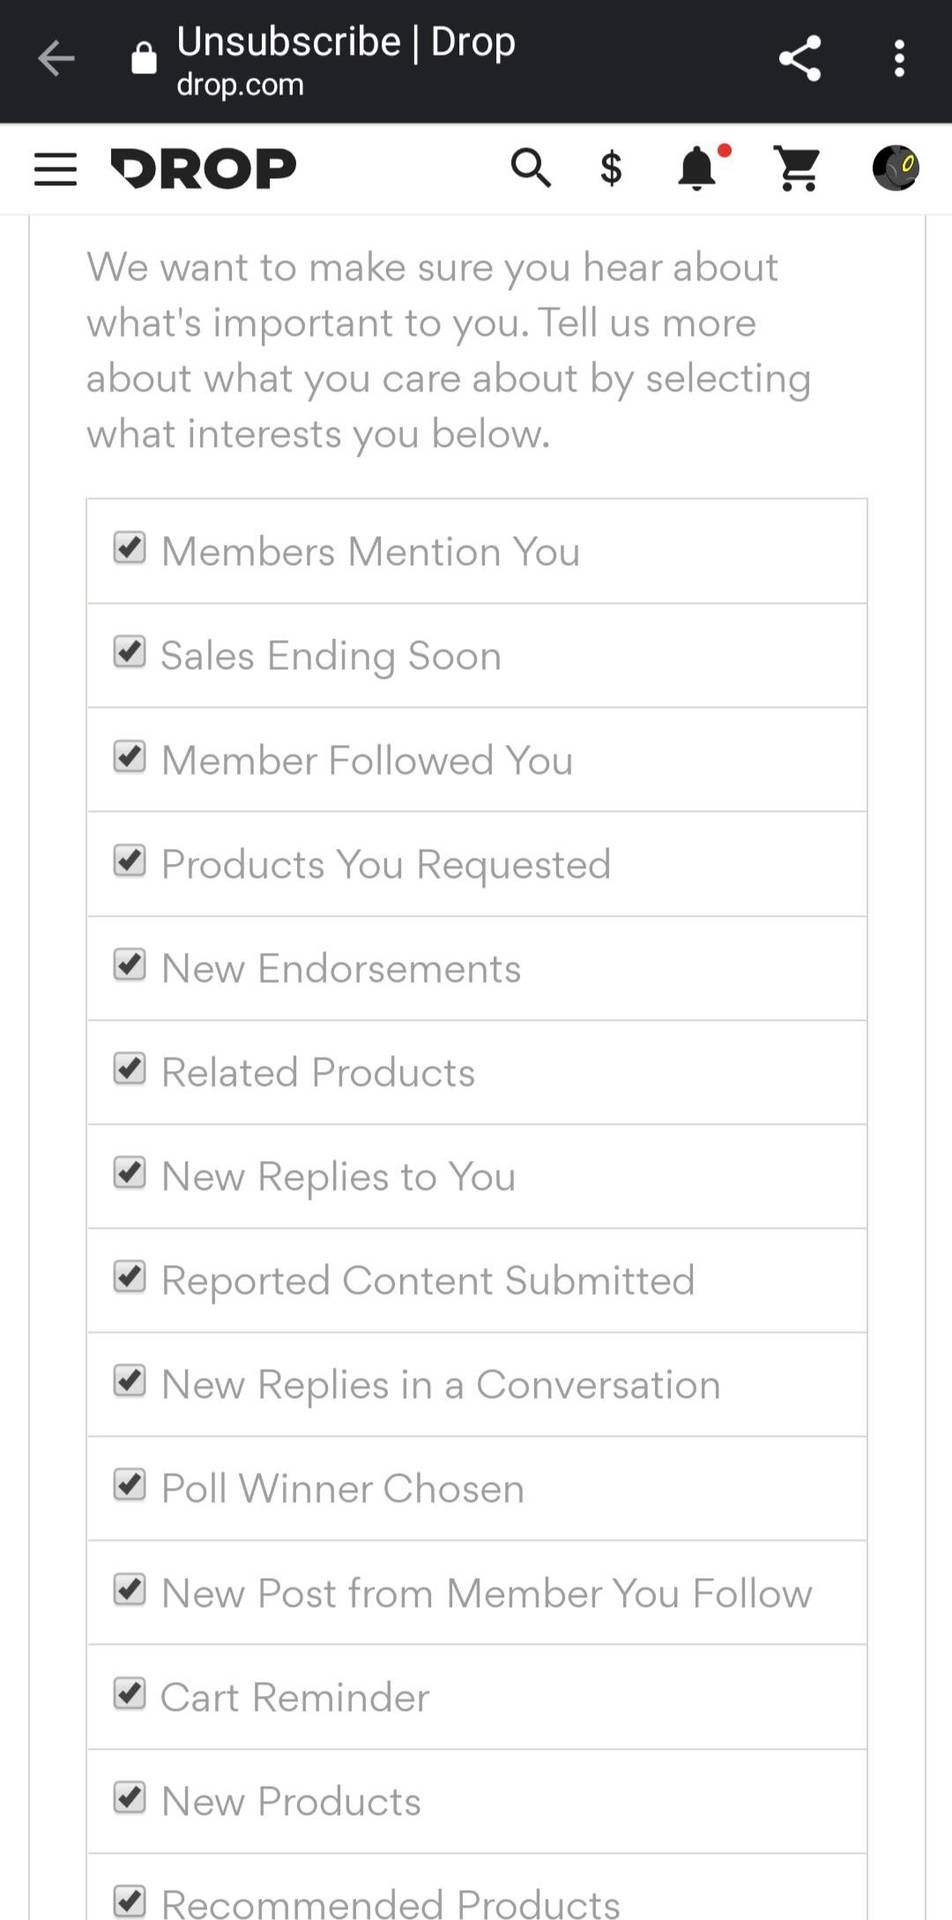This screenshot has height=1920, width=952.
Task: Turn off New Endorsements notifications
Action: click(x=130, y=964)
